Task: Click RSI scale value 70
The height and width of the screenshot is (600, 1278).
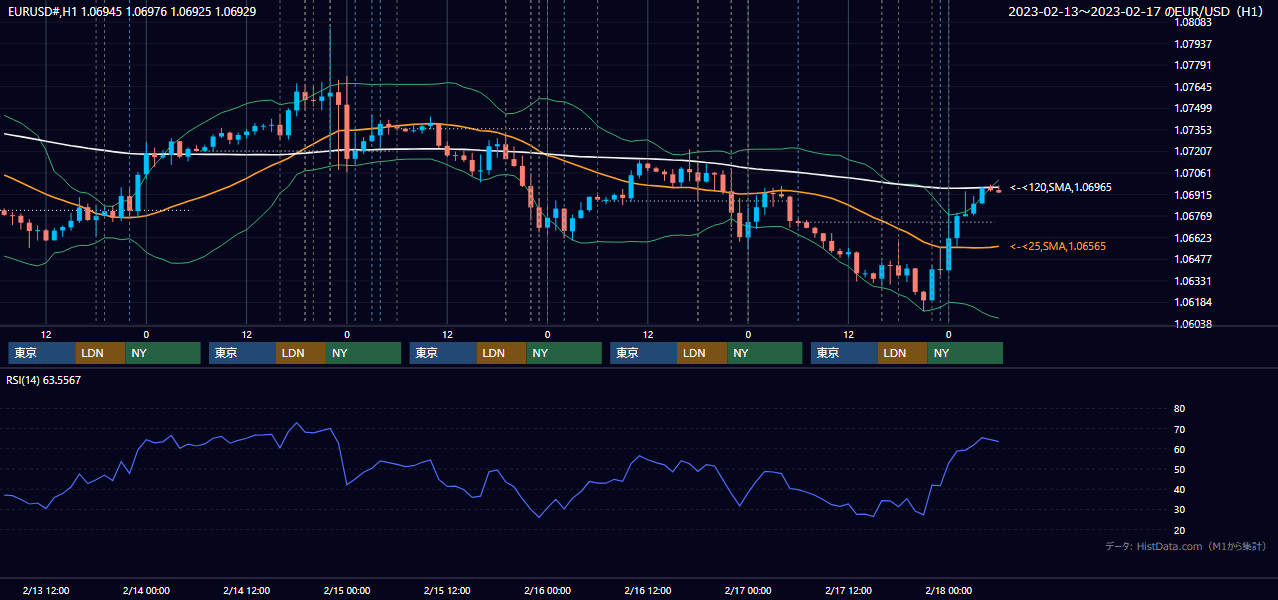Action: [1179, 429]
